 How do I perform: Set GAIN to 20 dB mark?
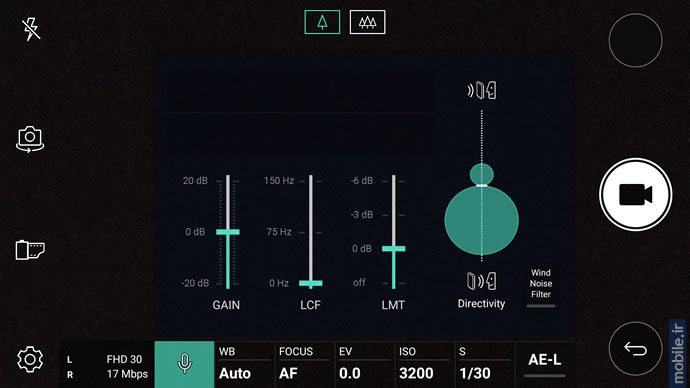(x=228, y=181)
